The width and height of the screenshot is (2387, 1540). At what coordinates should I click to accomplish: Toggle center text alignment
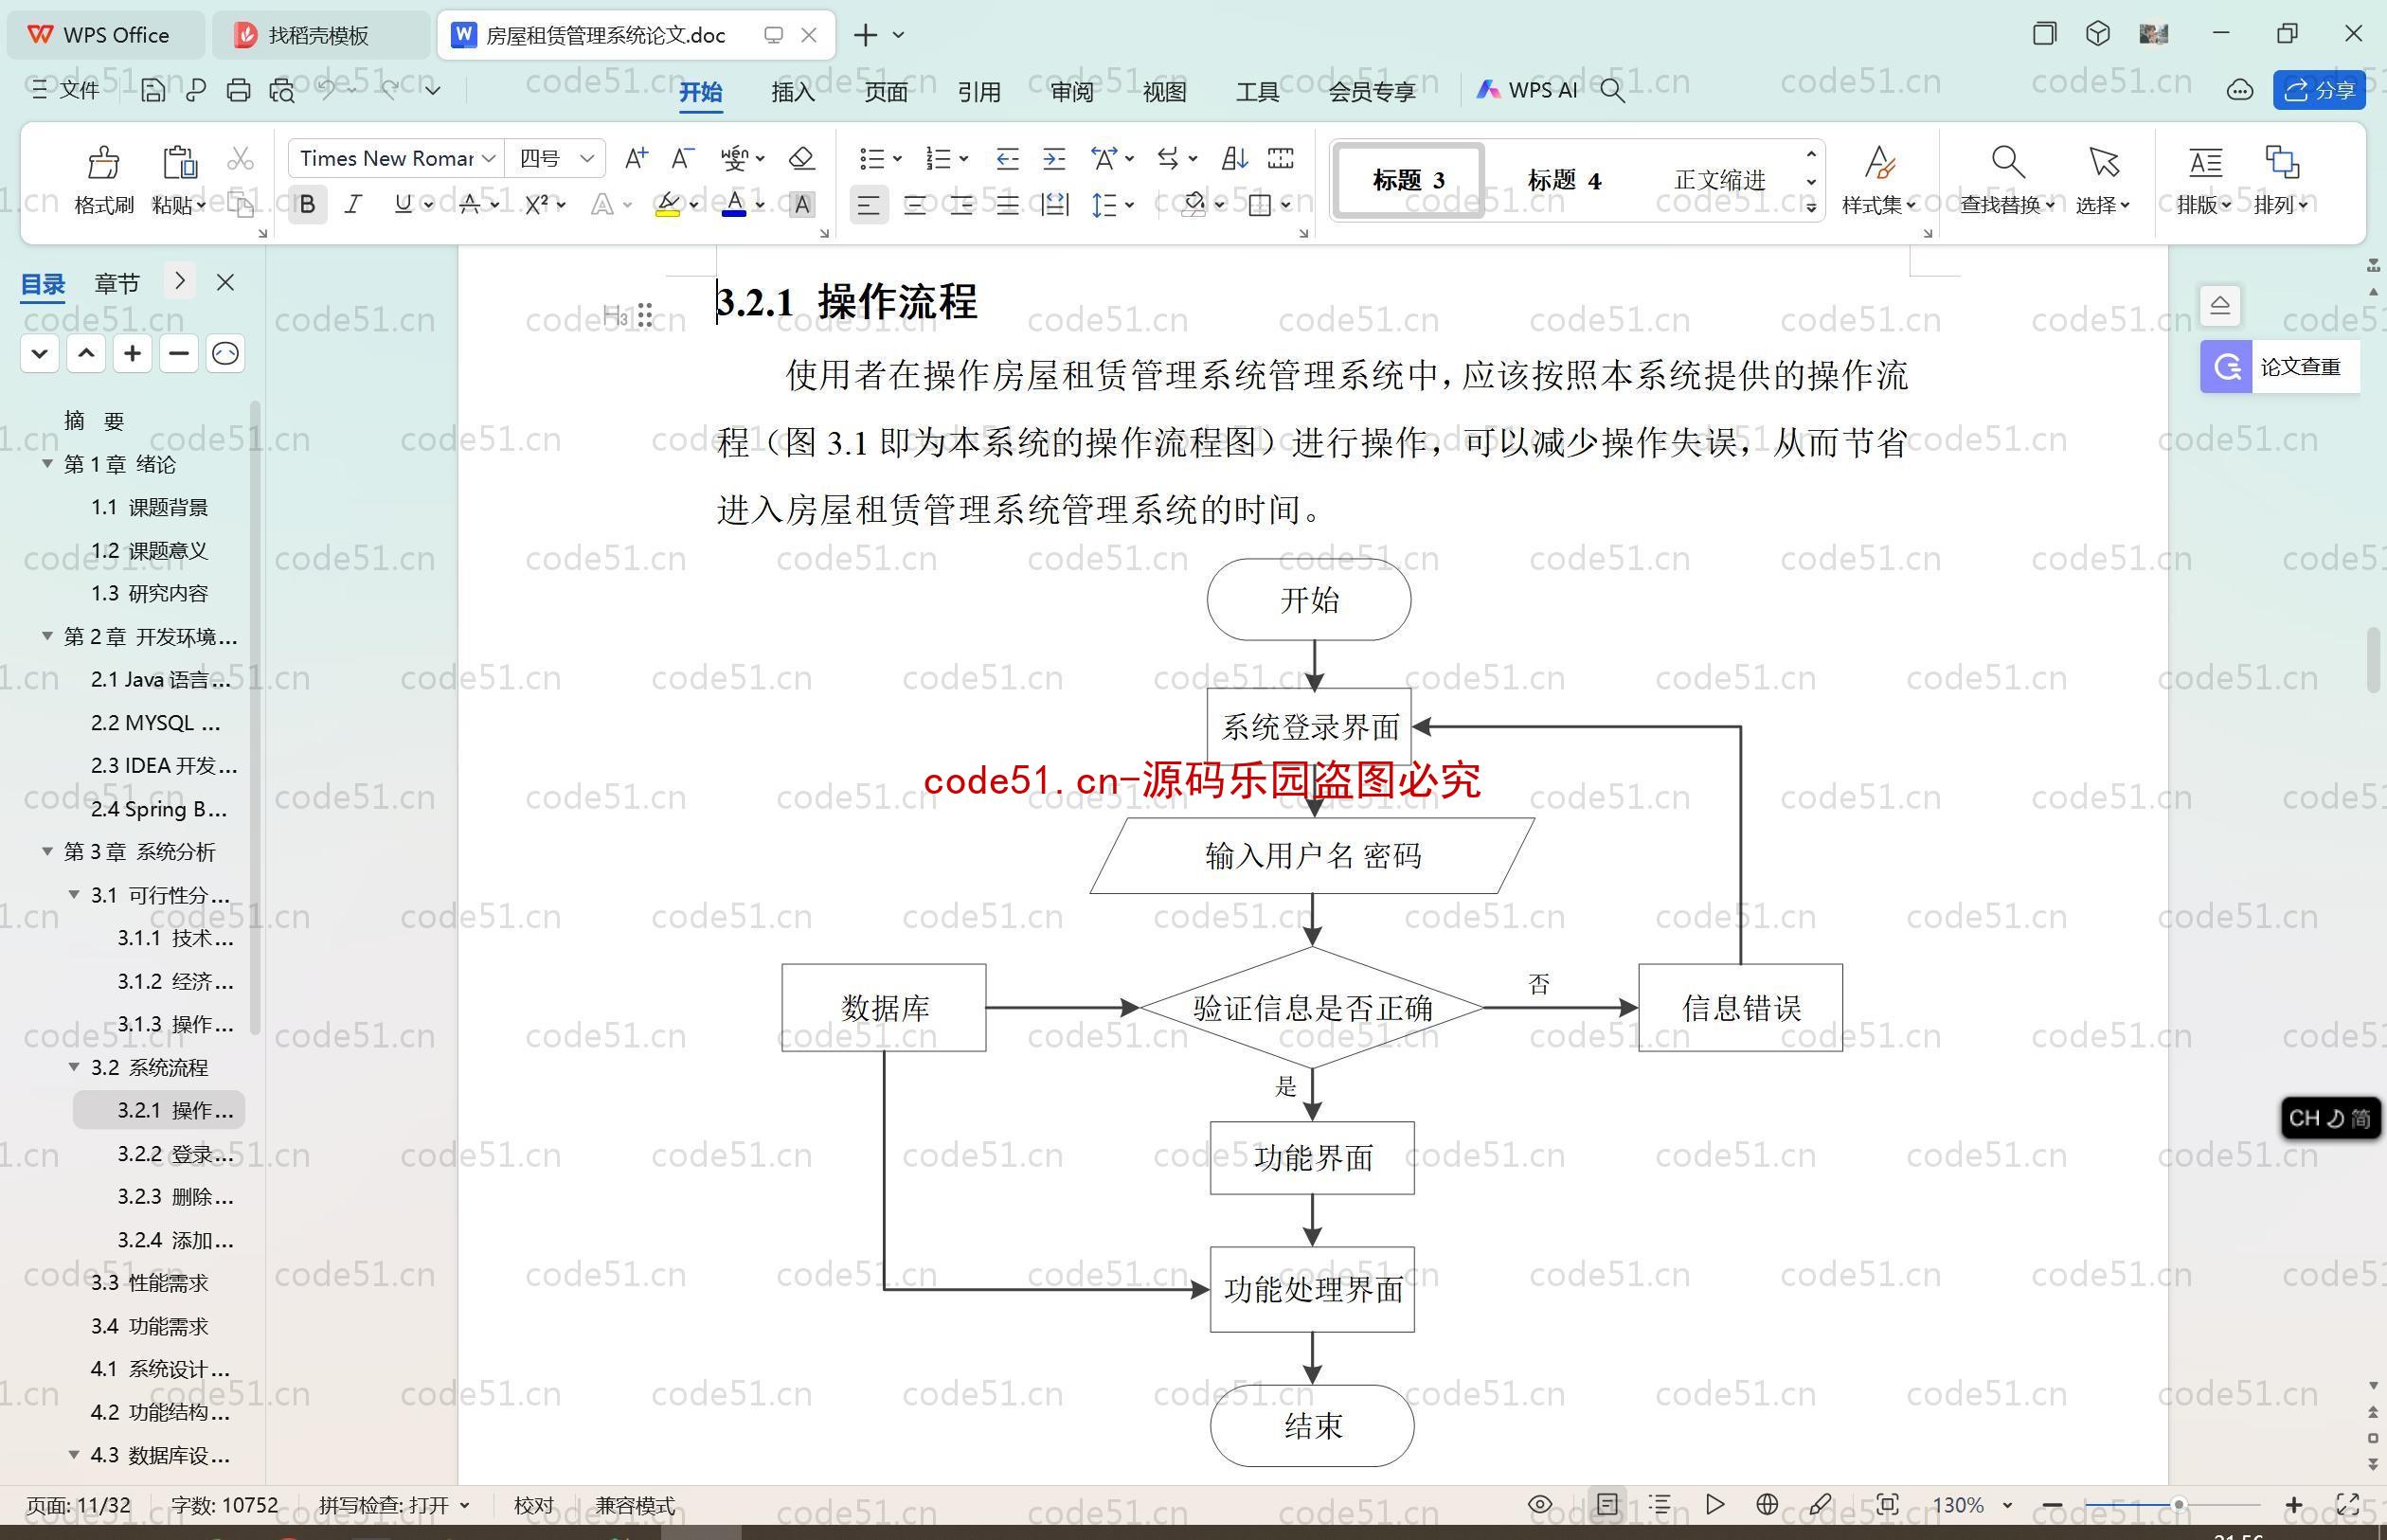coord(915,206)
